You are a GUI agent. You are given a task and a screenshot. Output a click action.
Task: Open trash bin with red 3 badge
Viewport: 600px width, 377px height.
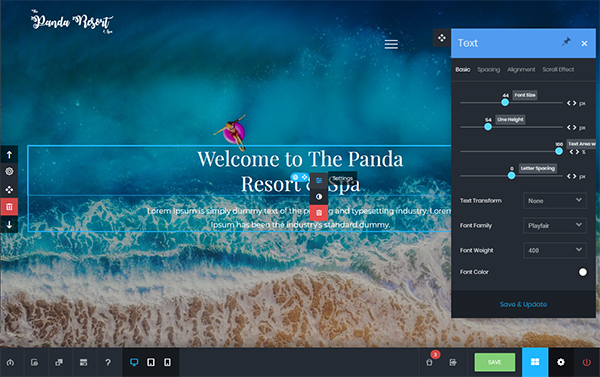click(430, 362)
